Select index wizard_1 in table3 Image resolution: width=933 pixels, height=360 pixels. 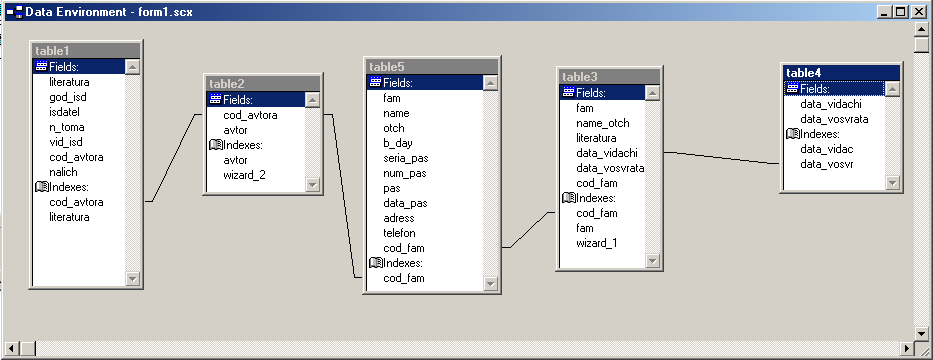click(596, 243)
